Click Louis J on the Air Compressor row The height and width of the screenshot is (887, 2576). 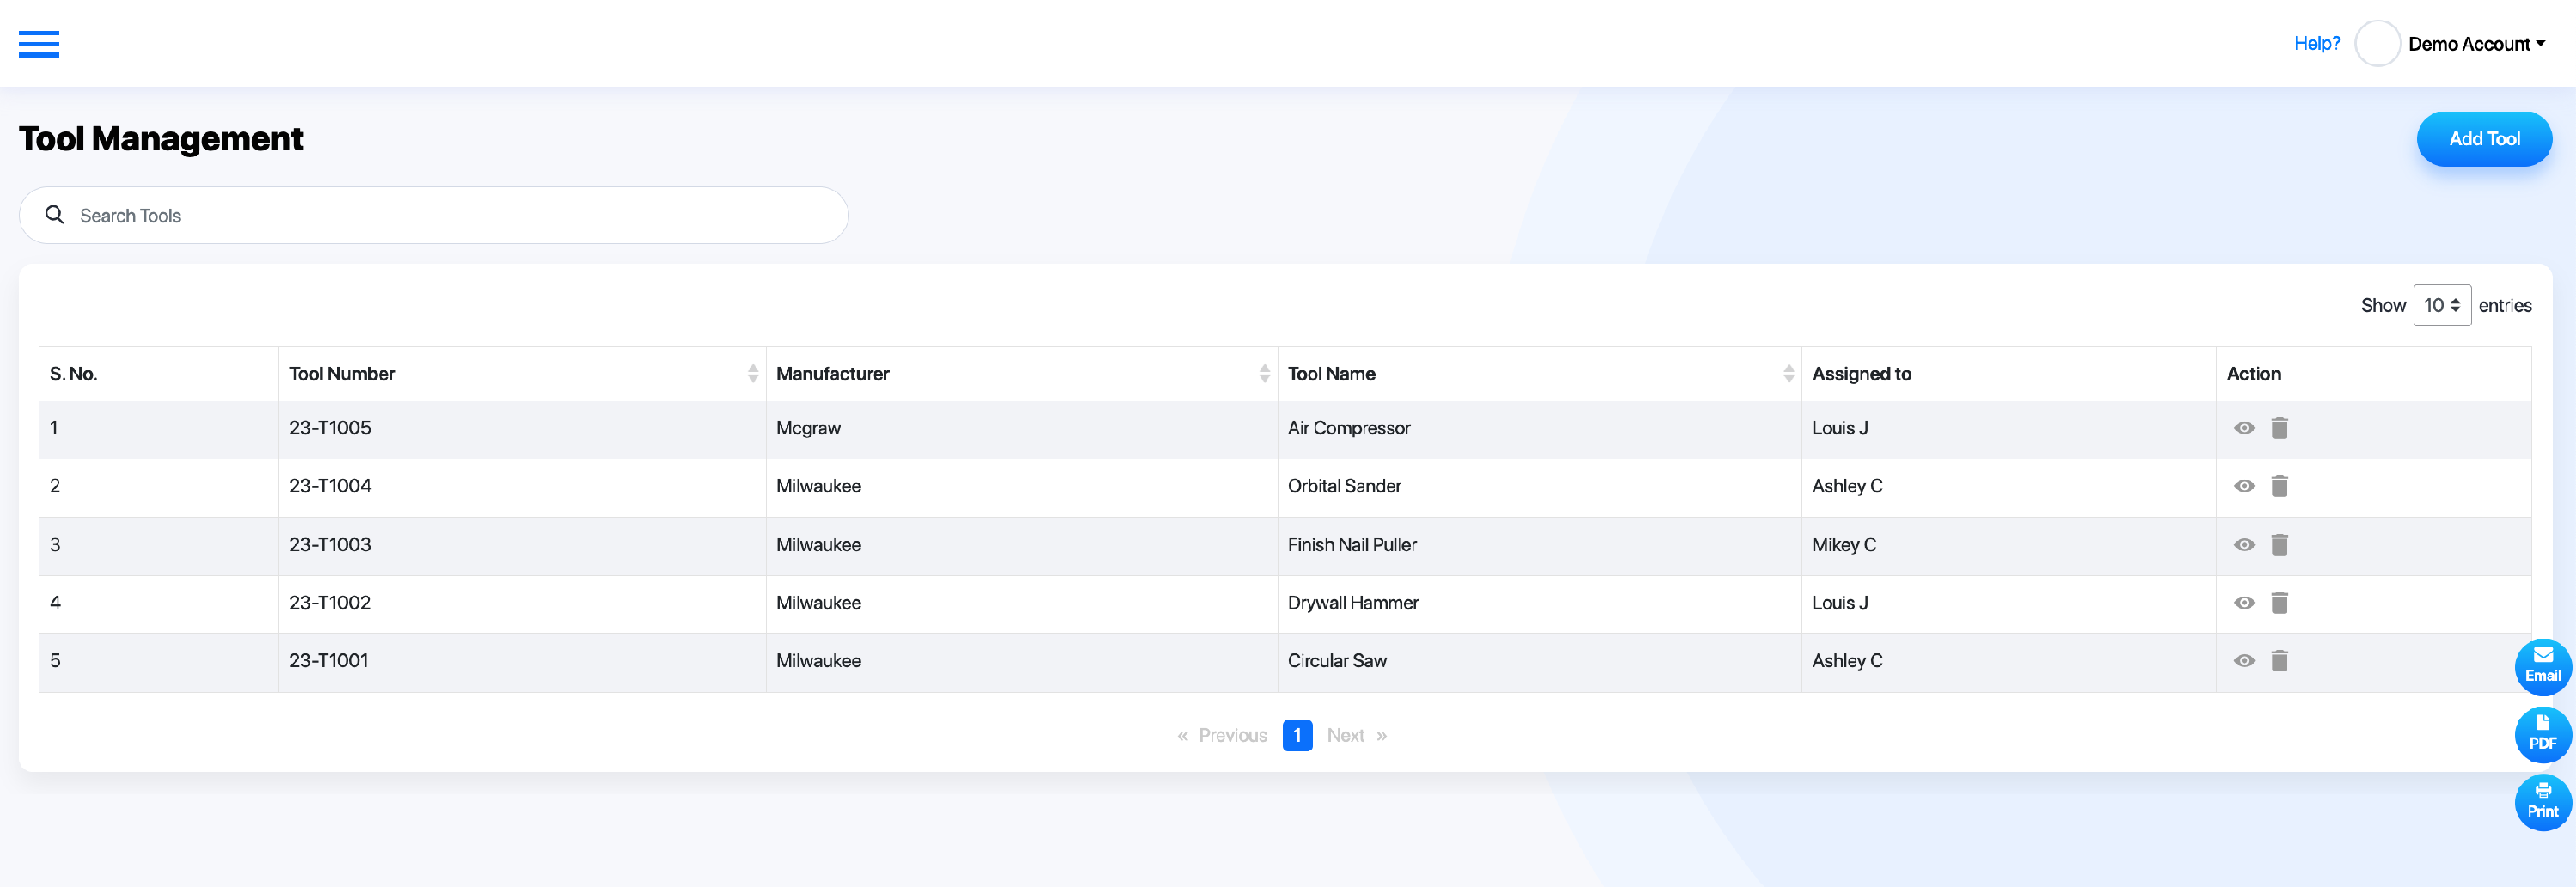point(1839,428)
